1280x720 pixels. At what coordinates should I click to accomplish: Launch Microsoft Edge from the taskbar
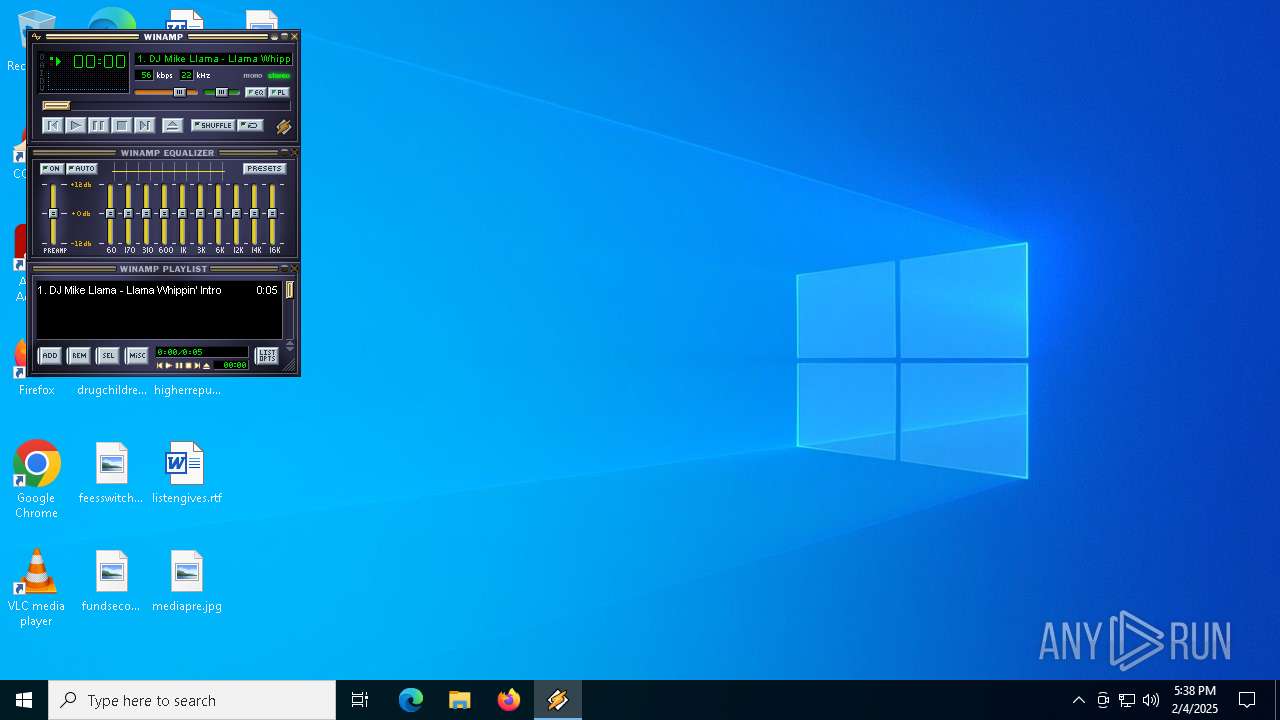click(411, 700)
